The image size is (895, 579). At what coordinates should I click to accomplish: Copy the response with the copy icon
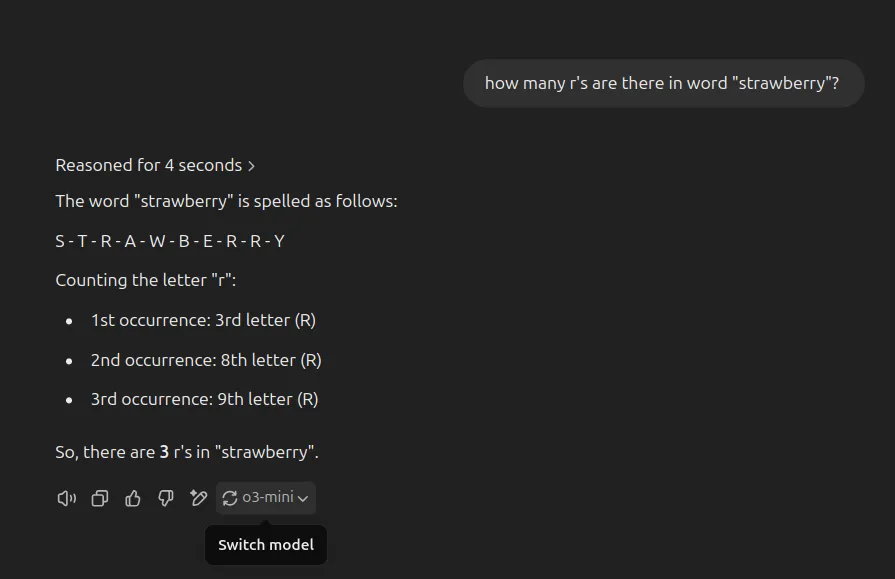(x=99, y=498)
